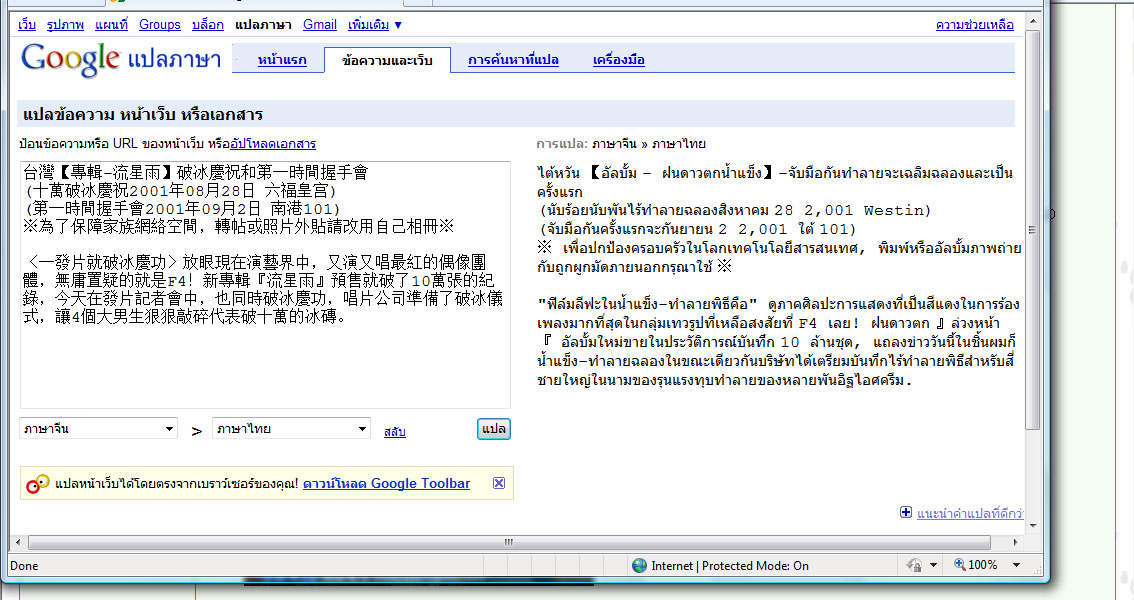Click the horizontal scrollbar thumb
Image resolution: width=1134 pixels, height=600 pixels.
pyautogui.click(x=509, y=541)
